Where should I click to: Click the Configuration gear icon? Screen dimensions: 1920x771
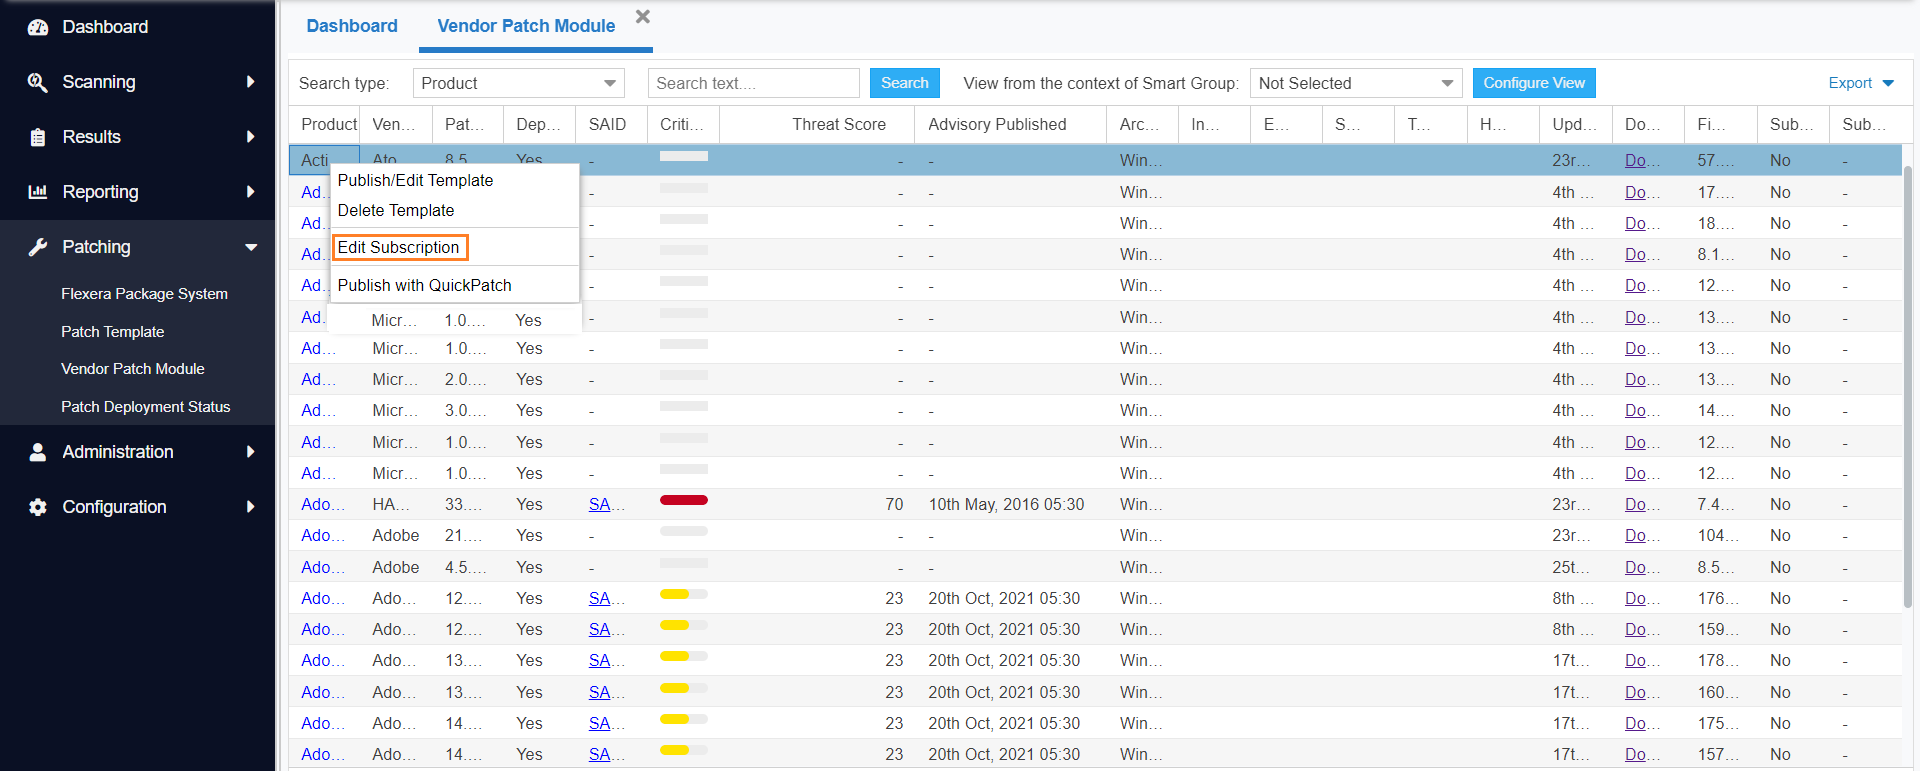pyautogui.click(x=38, y=507)
